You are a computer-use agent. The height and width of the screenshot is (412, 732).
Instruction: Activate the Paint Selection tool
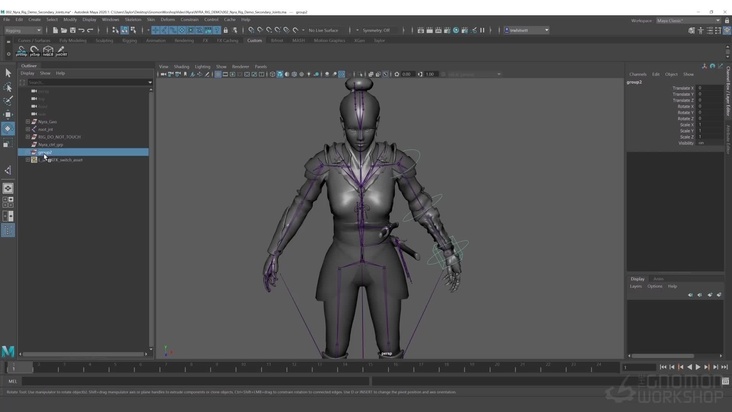click(8, 100)
